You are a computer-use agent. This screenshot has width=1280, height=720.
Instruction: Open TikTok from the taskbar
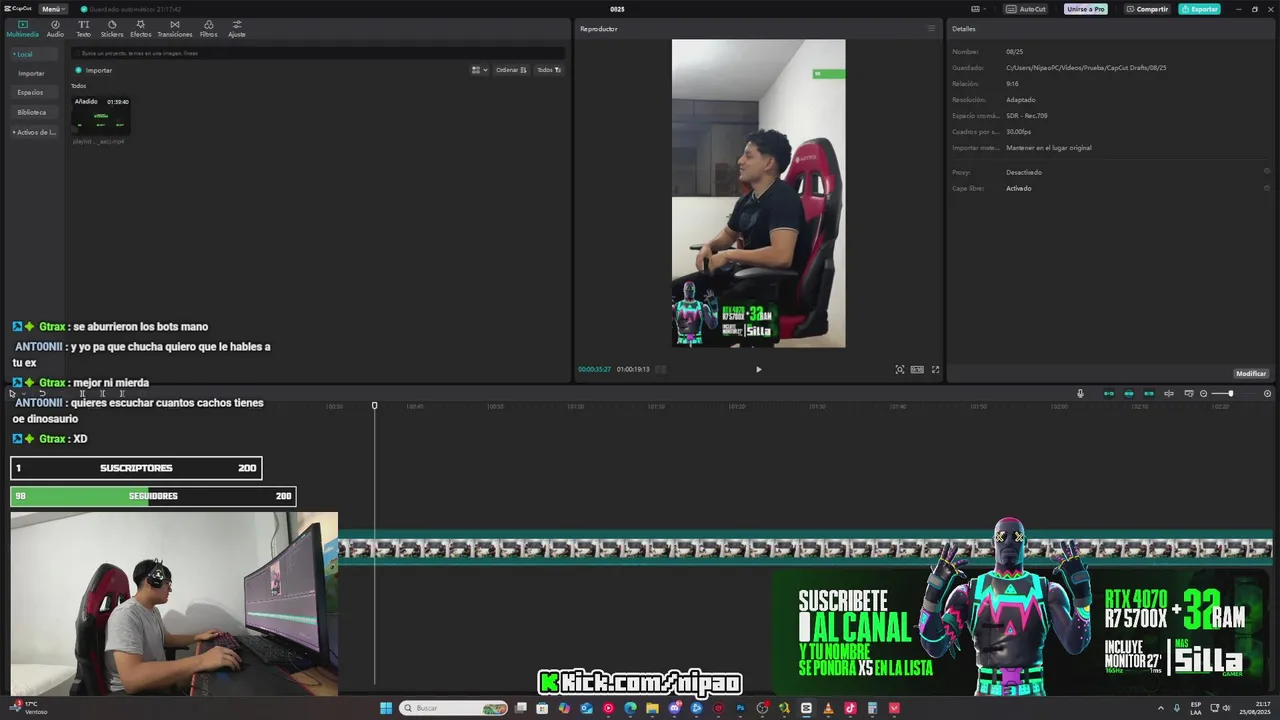[850, 708]
